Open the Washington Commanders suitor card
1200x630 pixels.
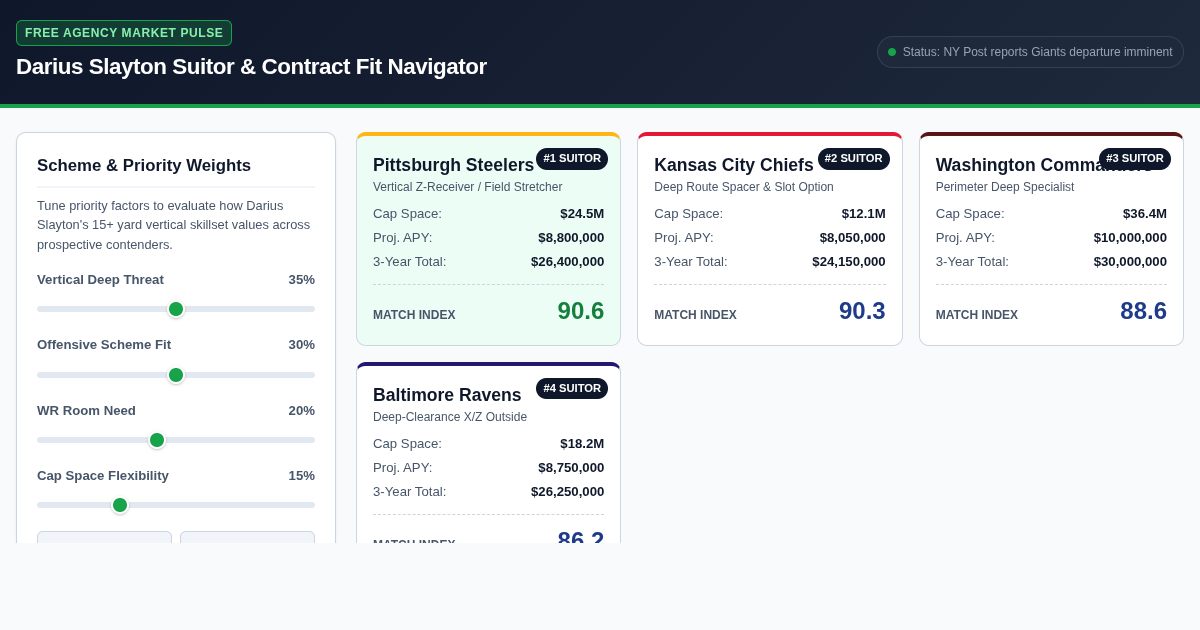pyautogui.click(x=1051, y=239)
